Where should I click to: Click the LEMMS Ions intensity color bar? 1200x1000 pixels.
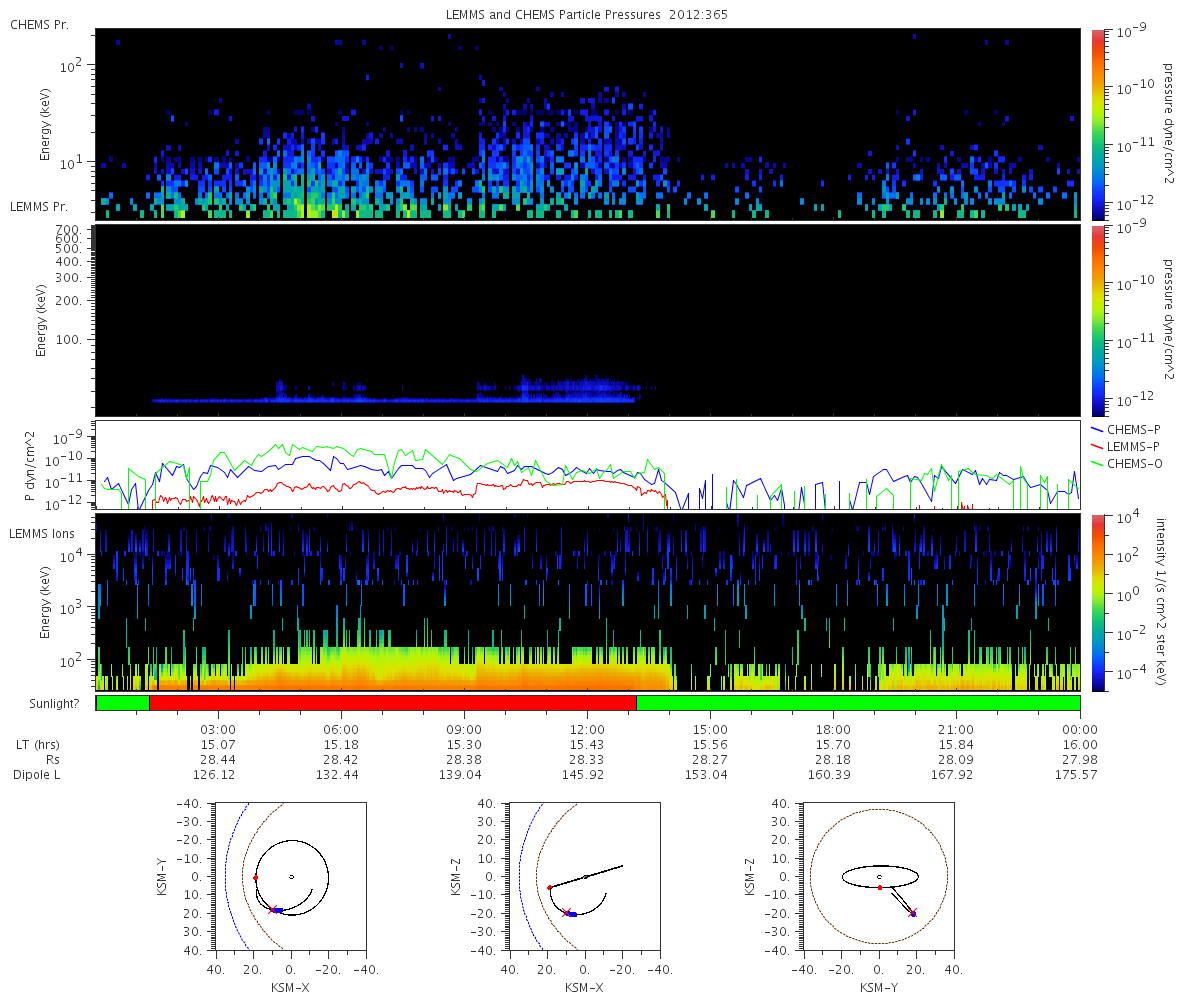1098,602
